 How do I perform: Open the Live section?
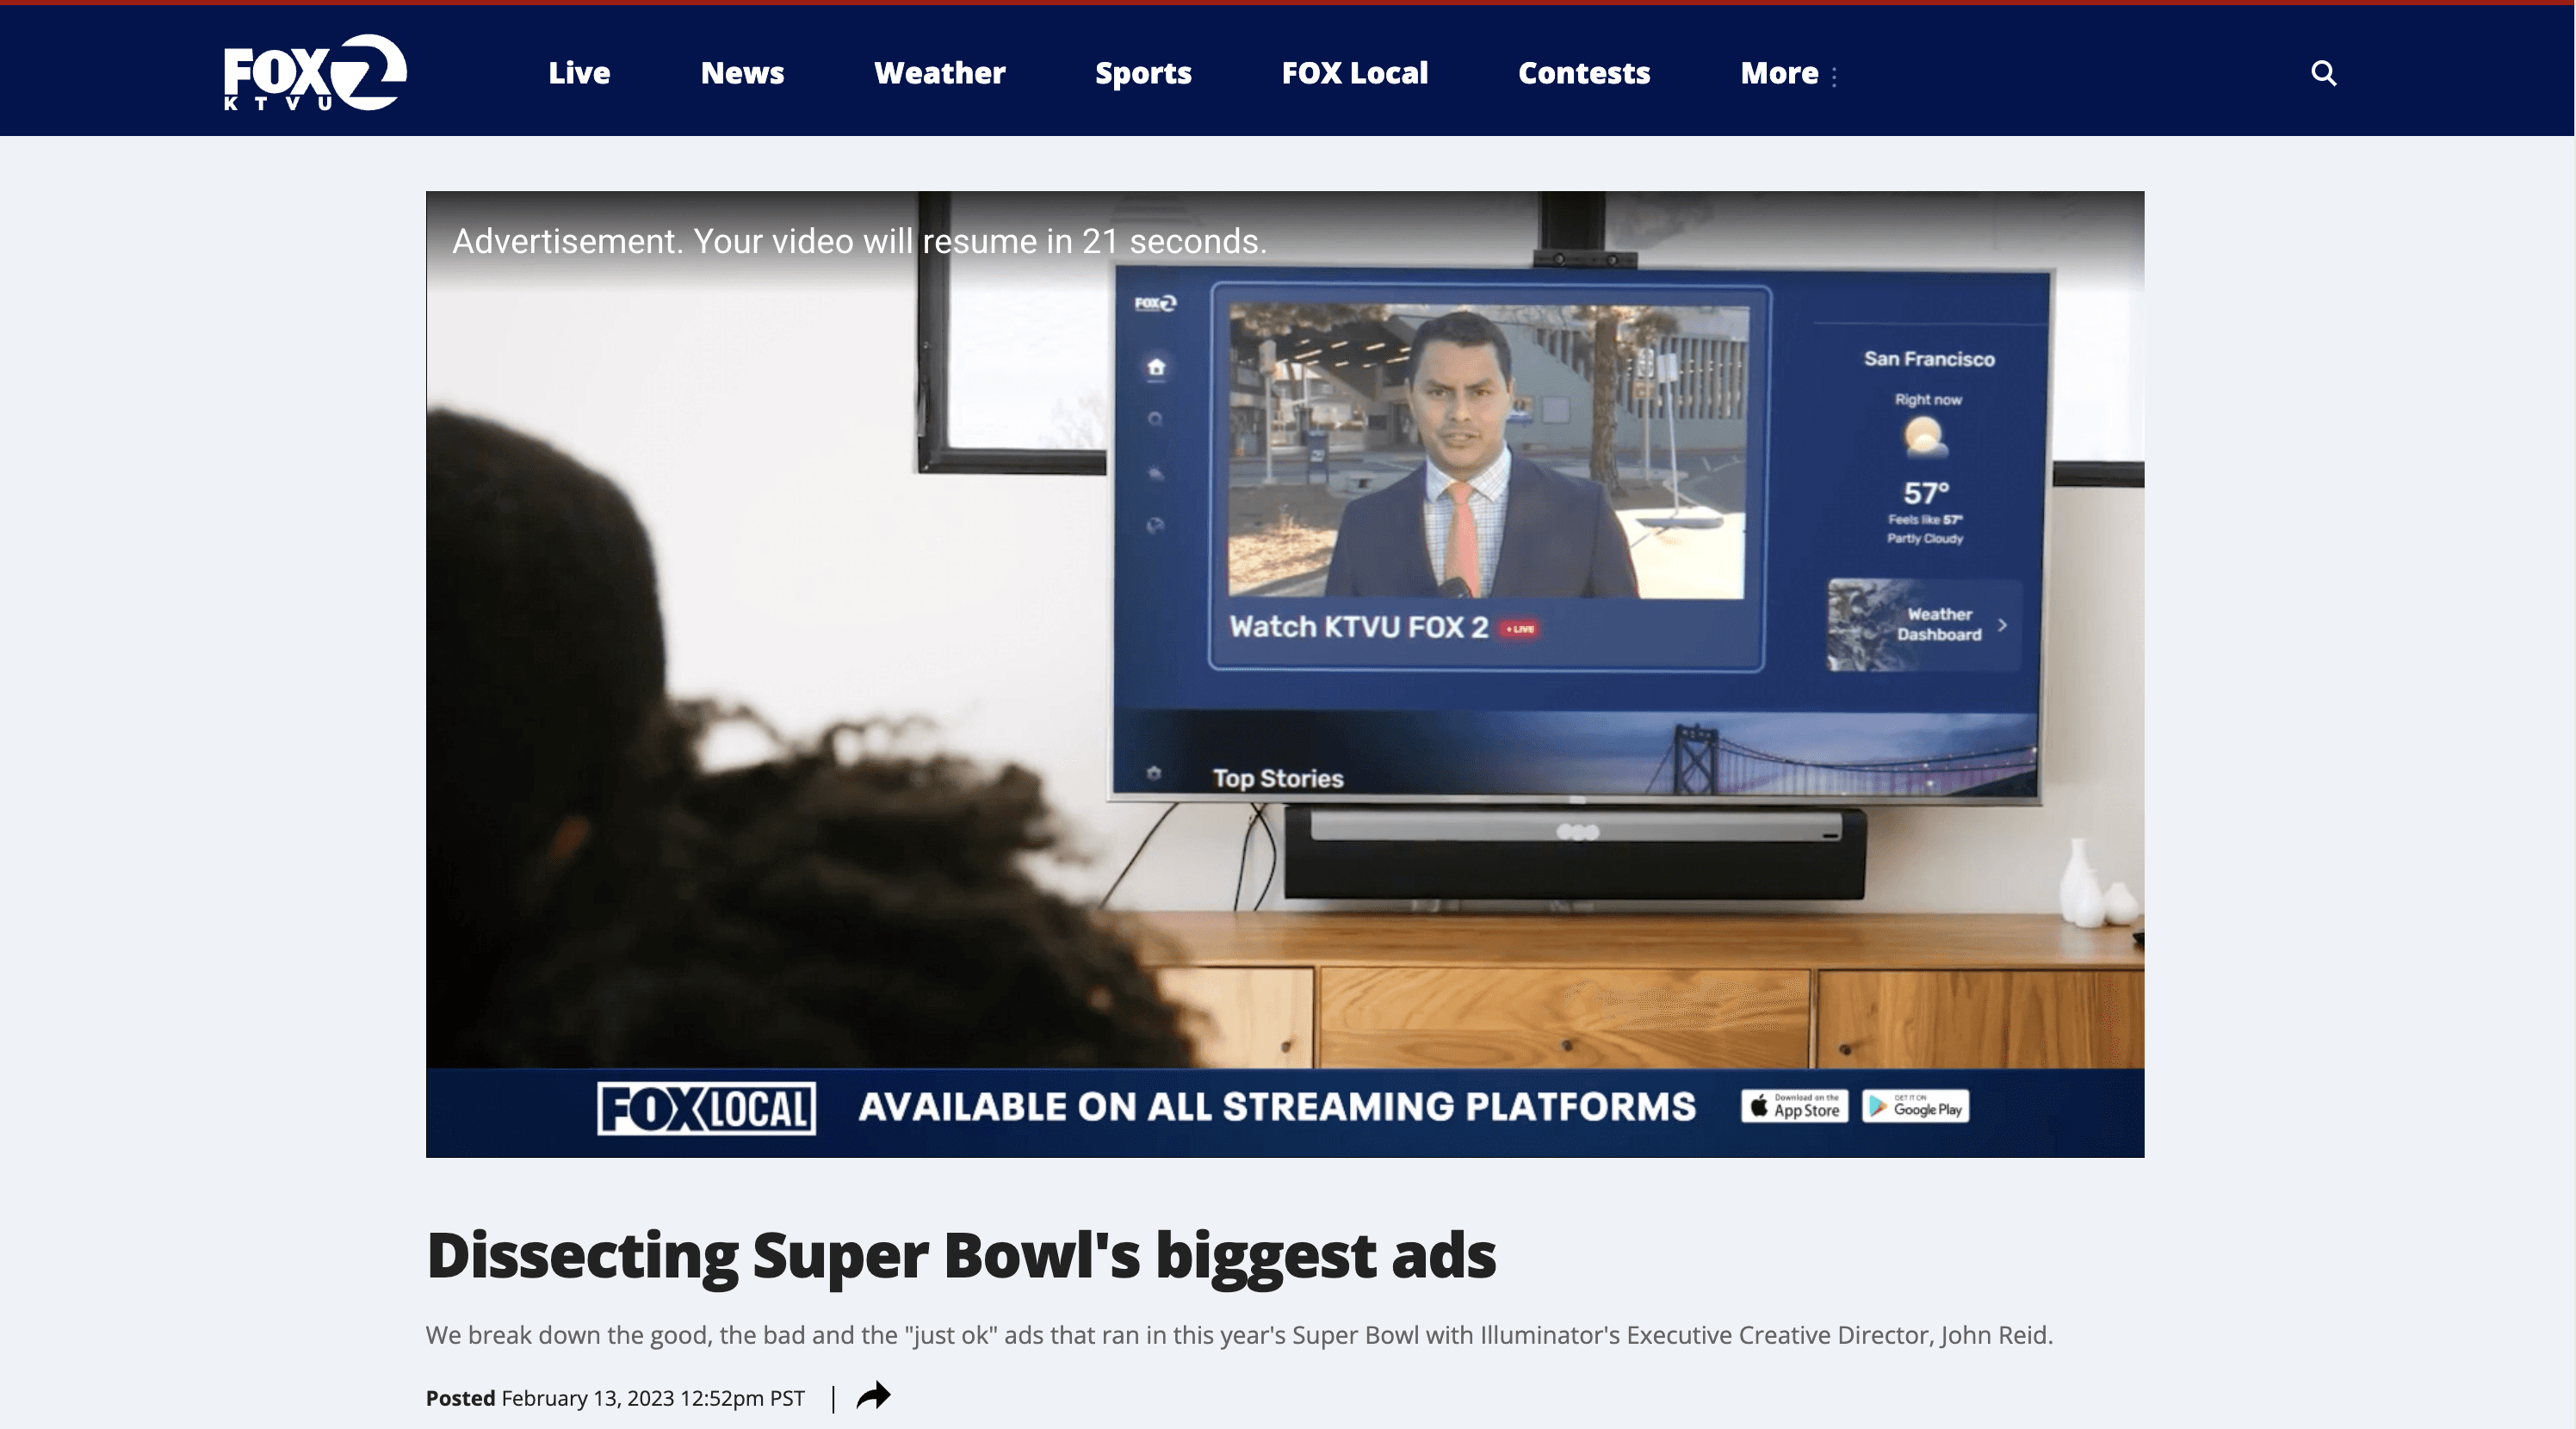point(579,73)
